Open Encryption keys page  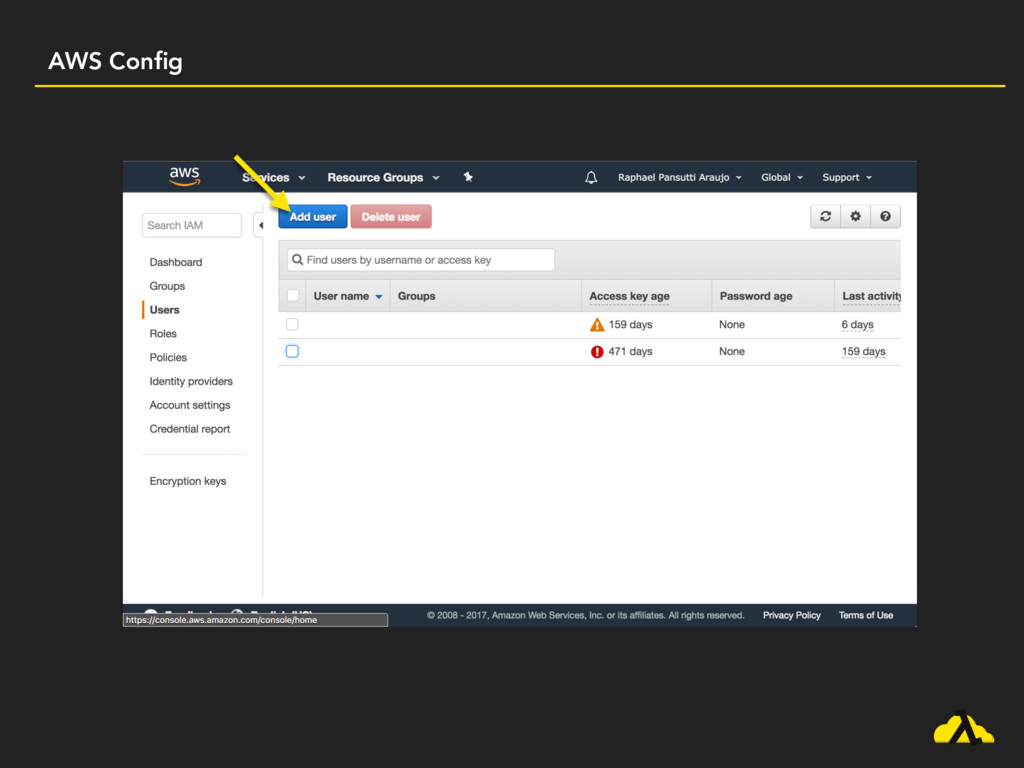[188, 481]
